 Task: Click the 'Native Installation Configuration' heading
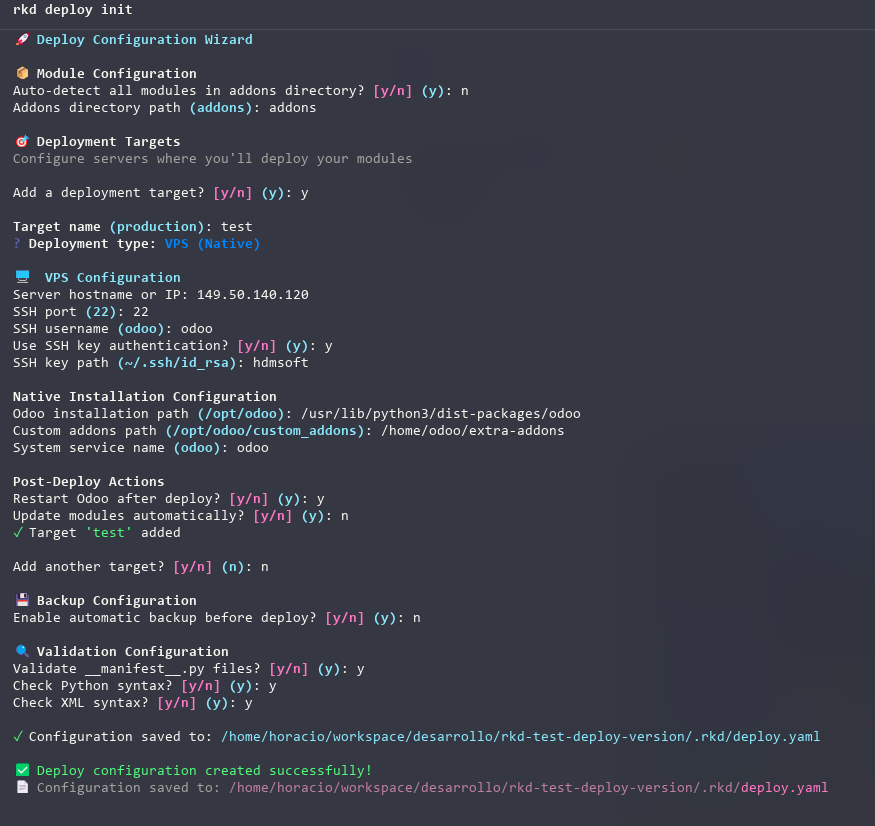click(x=145, y=396)
